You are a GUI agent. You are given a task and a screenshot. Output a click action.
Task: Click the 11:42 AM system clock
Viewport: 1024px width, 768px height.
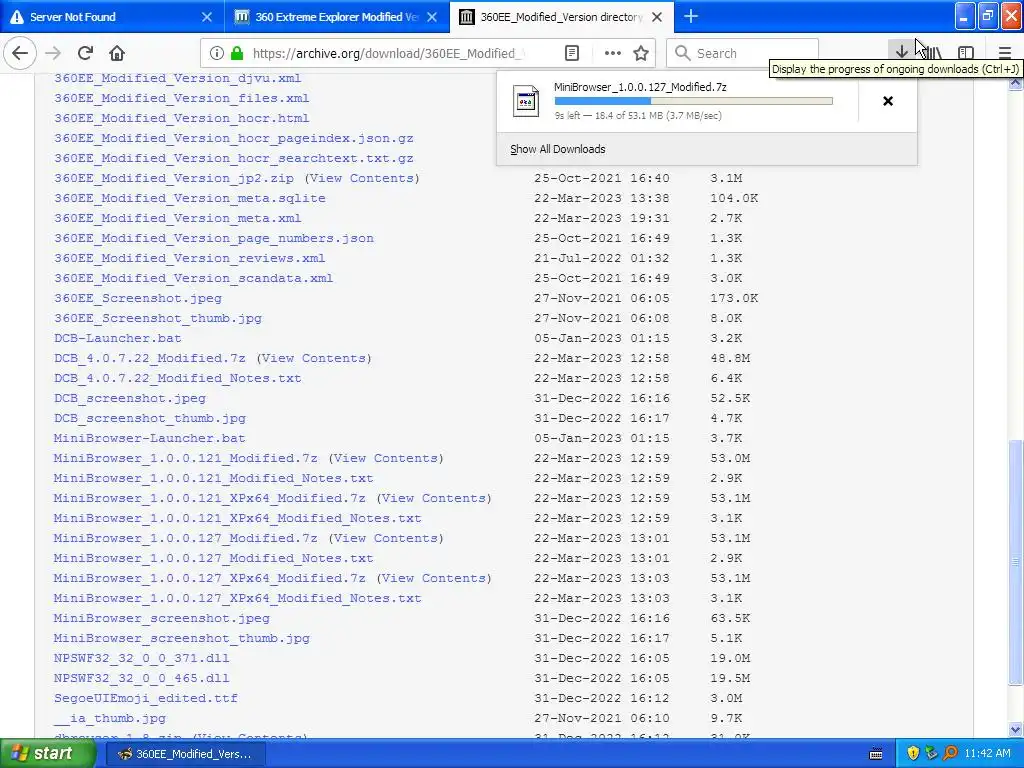click(987, 754)
